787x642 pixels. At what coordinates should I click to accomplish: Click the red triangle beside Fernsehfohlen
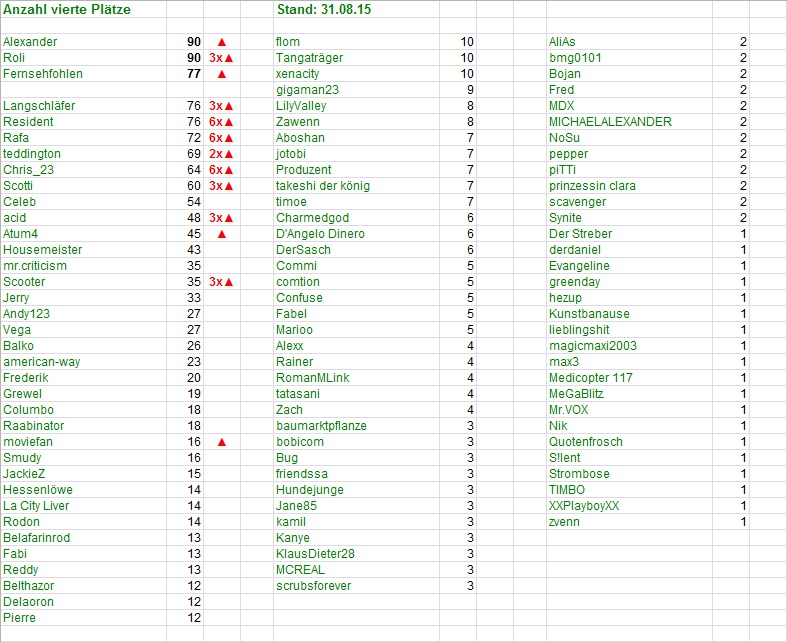coord(221,74)
